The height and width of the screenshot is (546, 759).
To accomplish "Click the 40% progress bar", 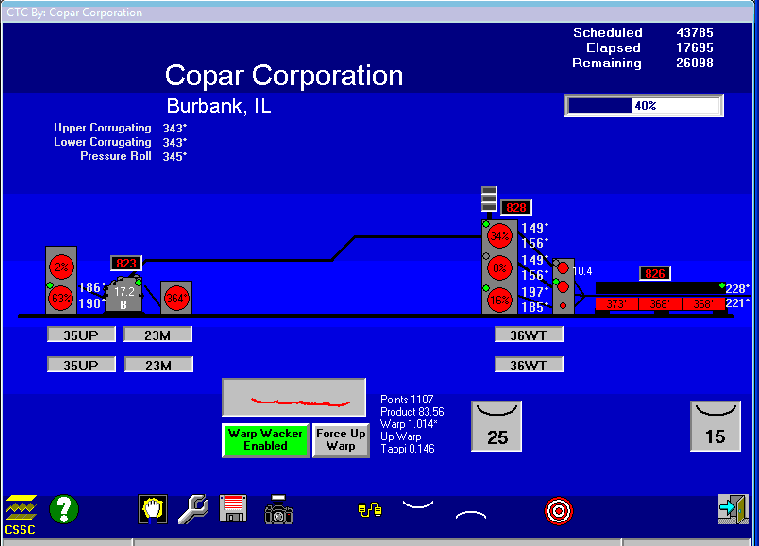I will [x=644, y=106].
